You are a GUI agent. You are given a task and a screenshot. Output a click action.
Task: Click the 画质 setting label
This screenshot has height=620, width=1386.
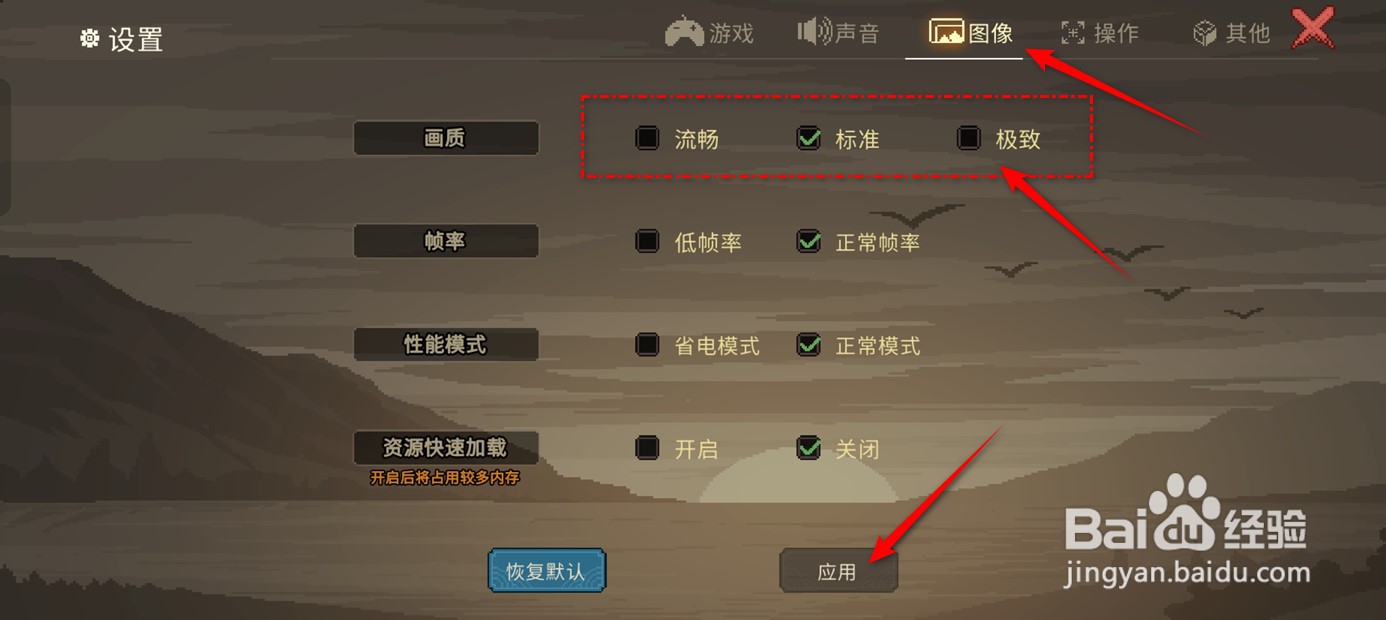click(x=446, y=138)
